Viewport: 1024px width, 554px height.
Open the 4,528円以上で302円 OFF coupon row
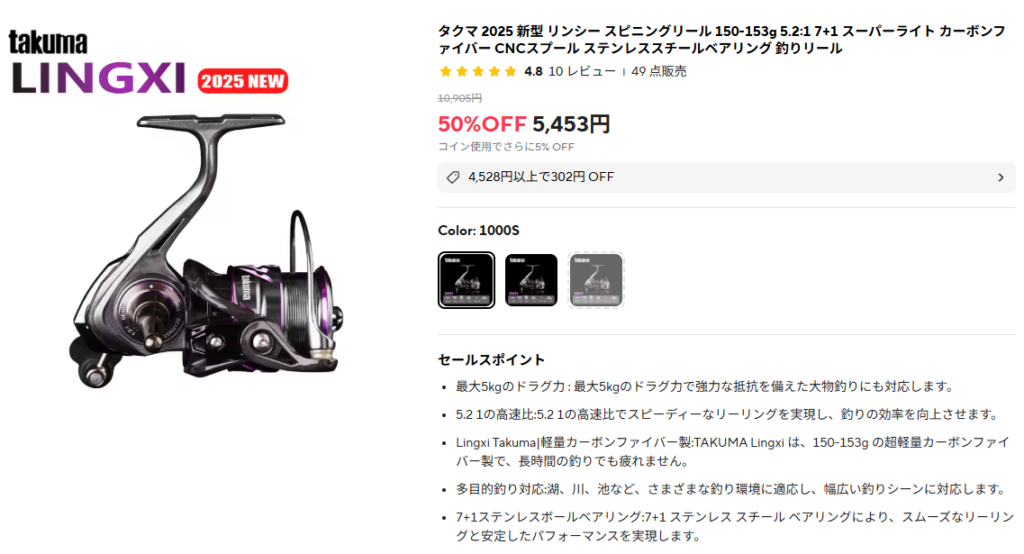[x=726, y=178]
